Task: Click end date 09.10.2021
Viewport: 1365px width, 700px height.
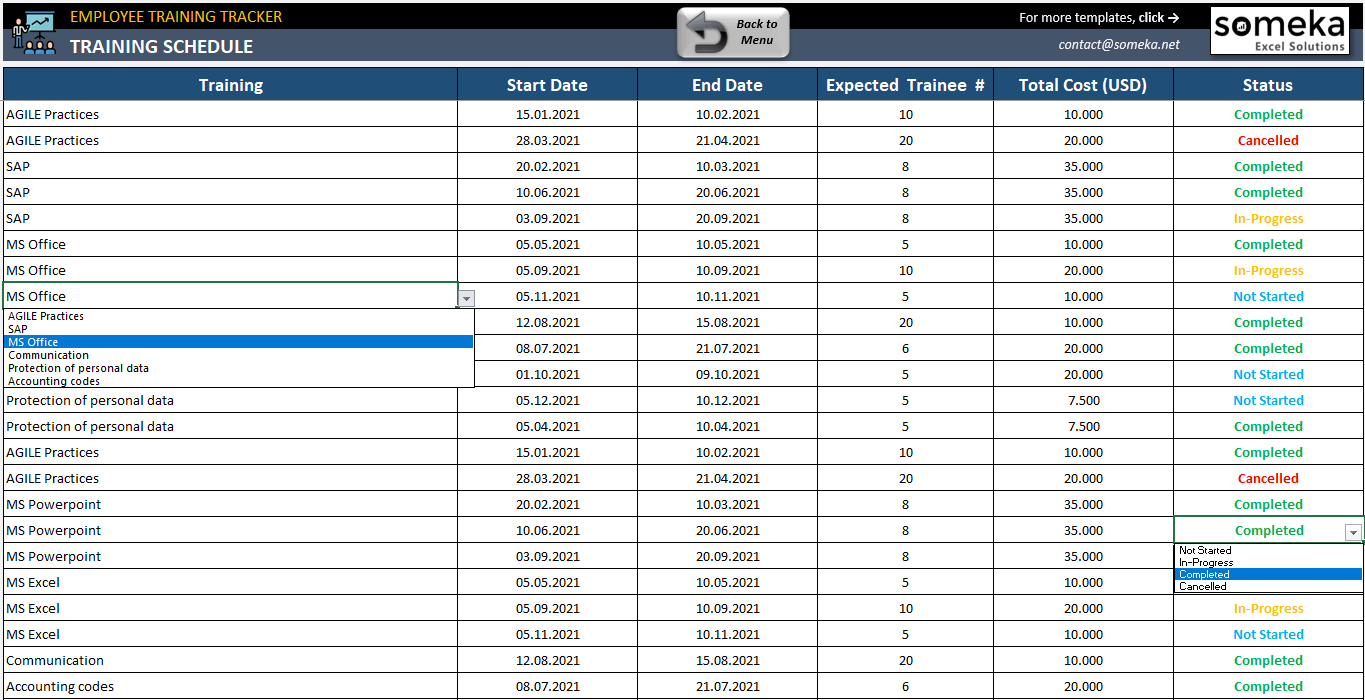Action: tap(727, 374)
